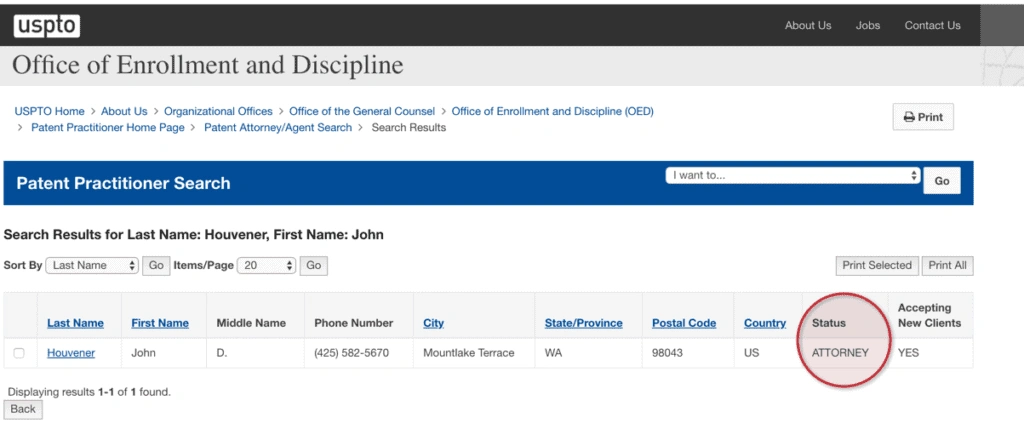Click Go next to 'I want to...'
The image size is (1024, 446).
pos(942,181)
